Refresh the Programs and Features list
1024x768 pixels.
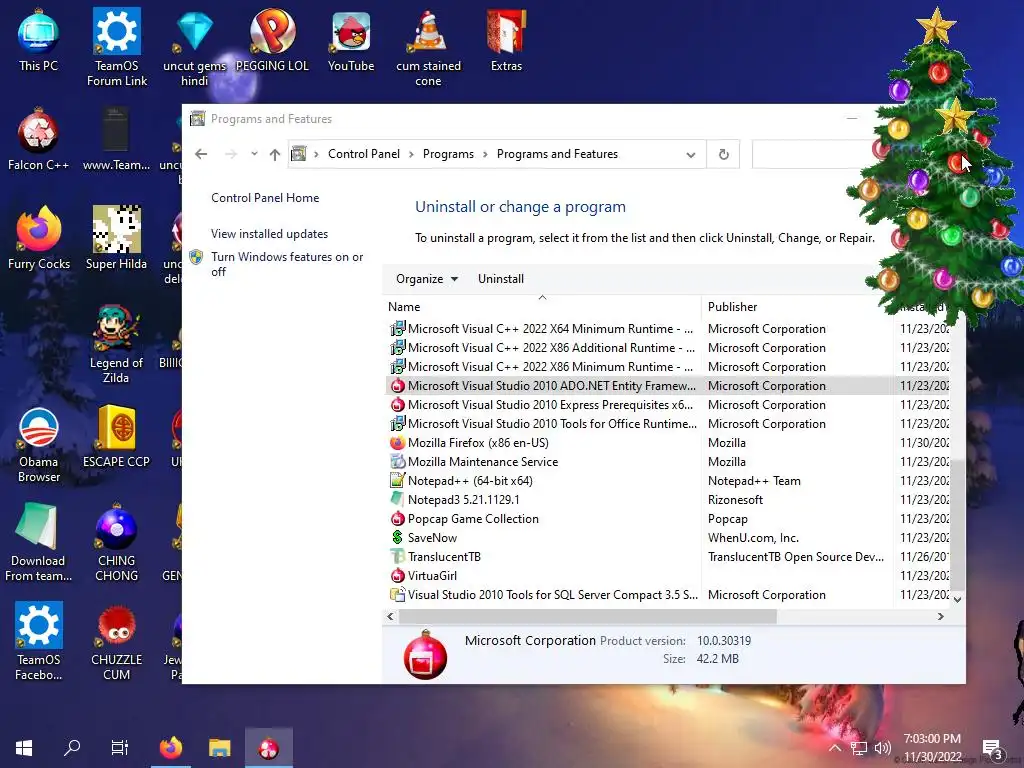click(724, 155)
